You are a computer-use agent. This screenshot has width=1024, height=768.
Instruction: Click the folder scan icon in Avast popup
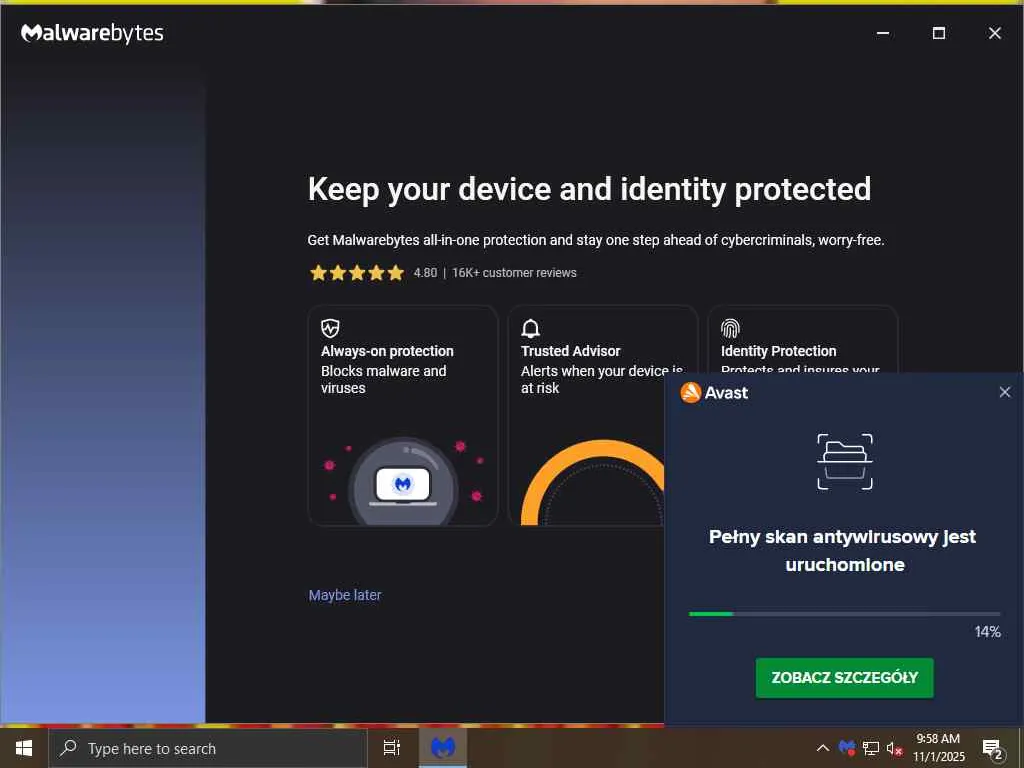pyautogui.click(x=845, y=462)
